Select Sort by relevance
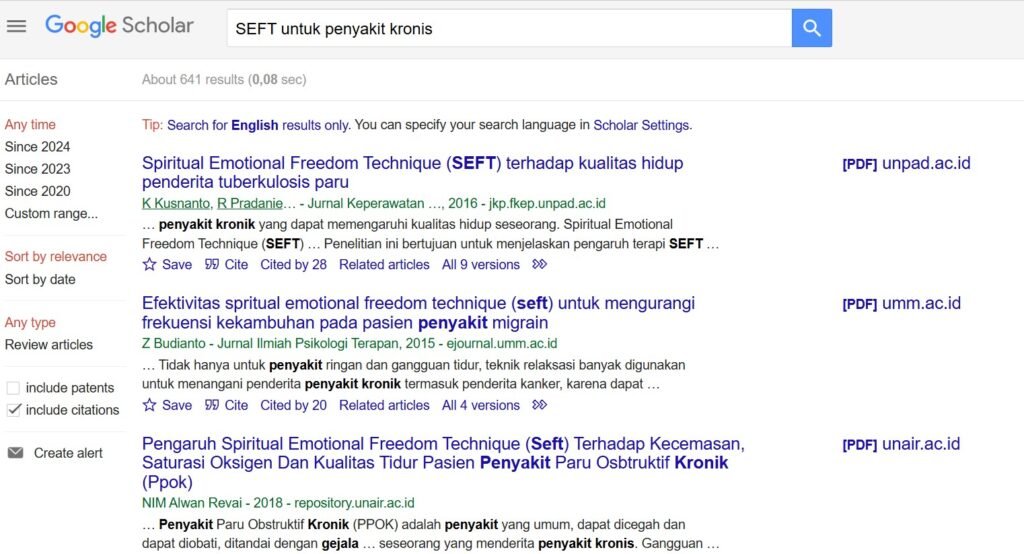The image size is (1024, 554). point(56,257)
